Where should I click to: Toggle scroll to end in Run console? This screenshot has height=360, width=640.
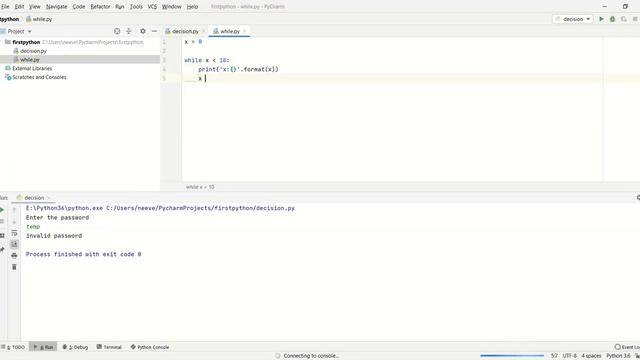click(x=14, y=244)
